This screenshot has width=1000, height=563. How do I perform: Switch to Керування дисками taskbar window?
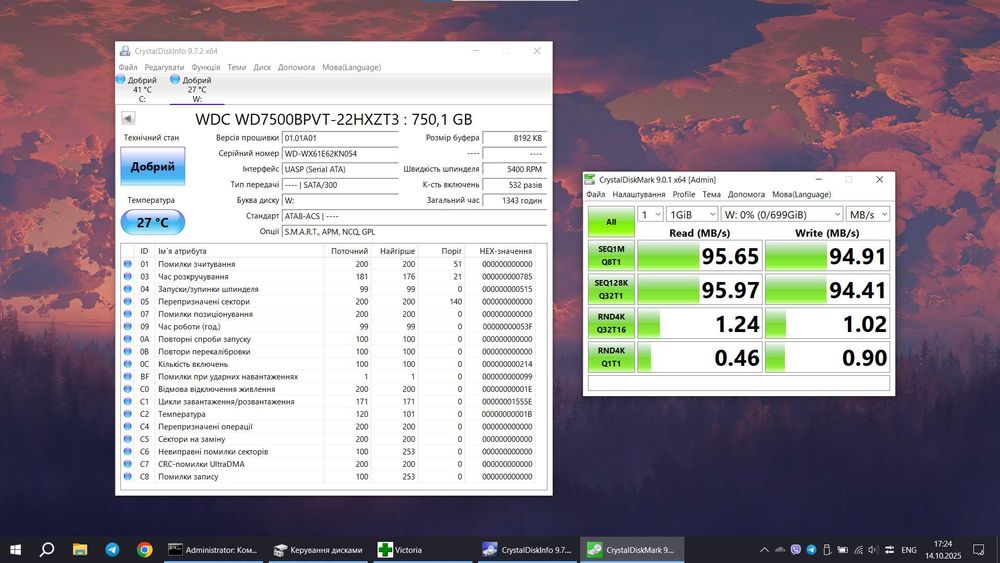click(318, 550)
